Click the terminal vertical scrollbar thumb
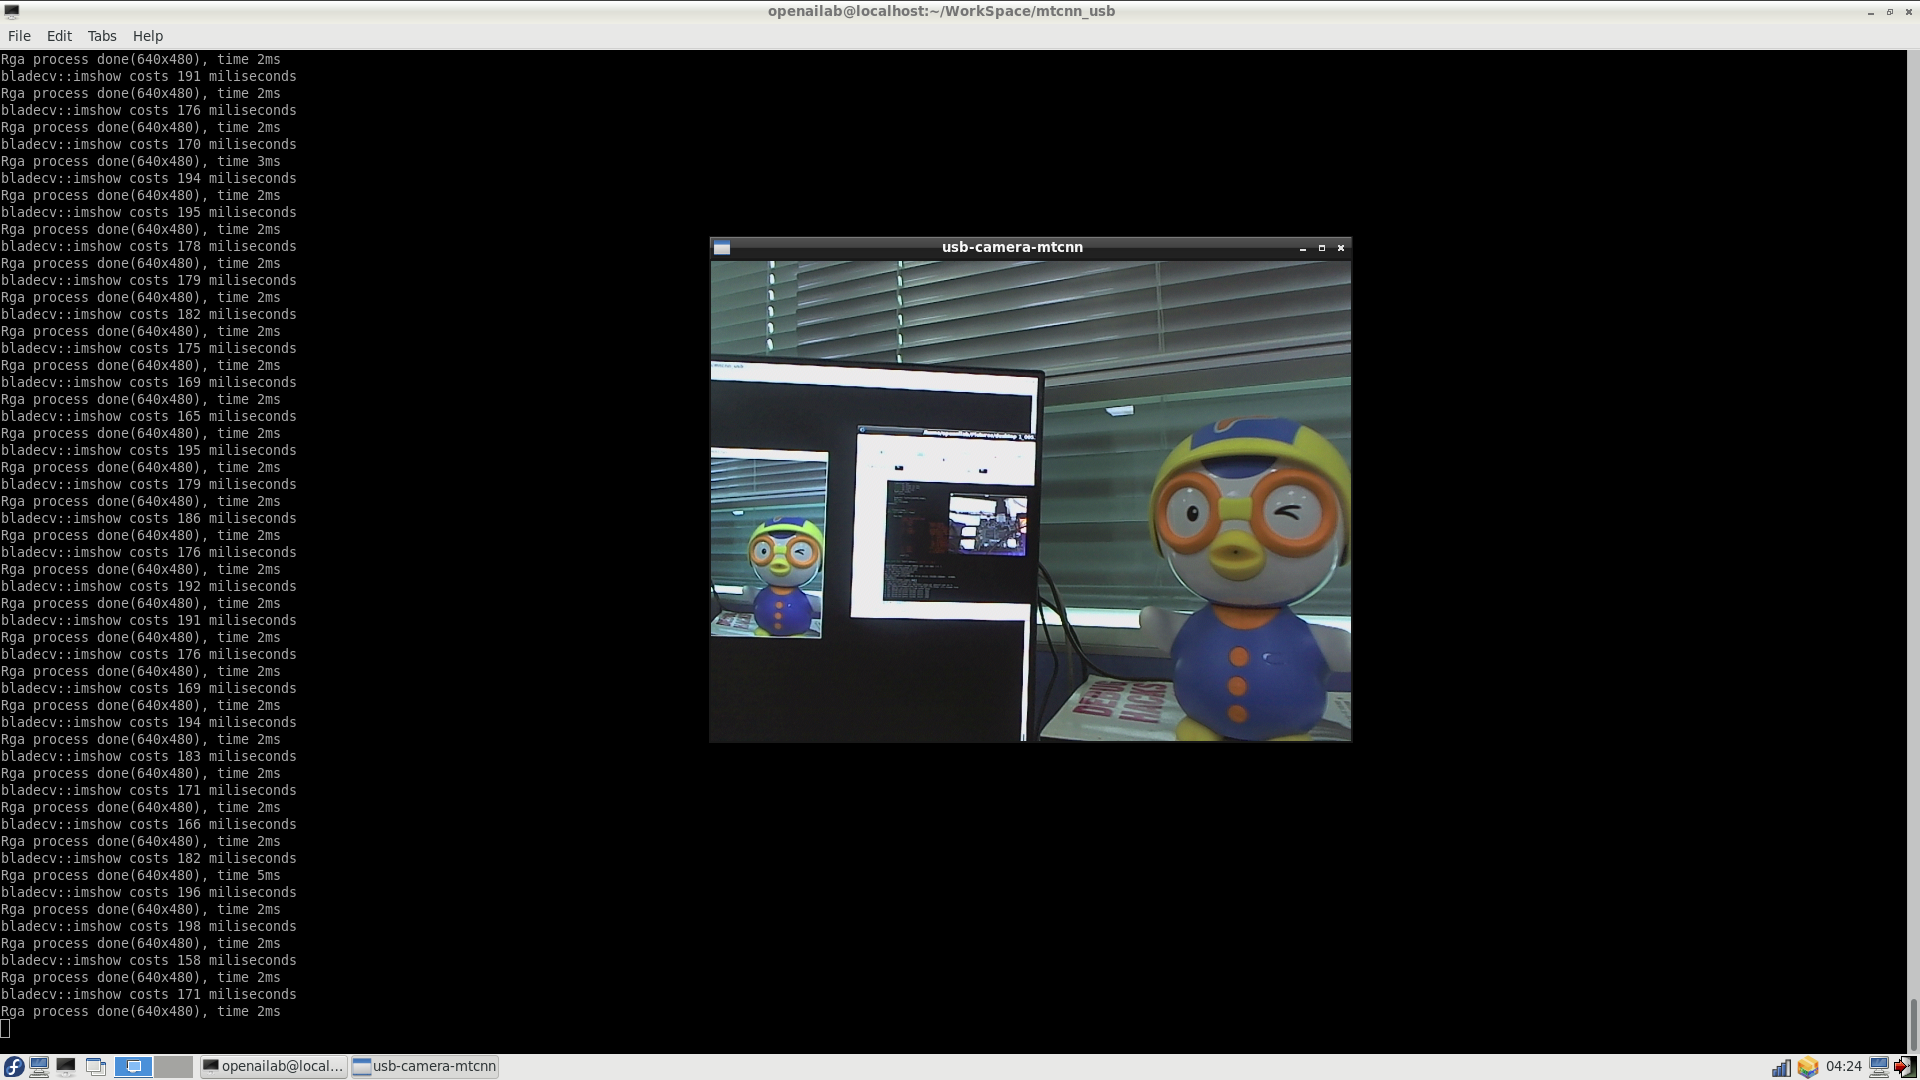The width and height of the screenshot is (1920, 1080). click(x=1913, y=1025)
